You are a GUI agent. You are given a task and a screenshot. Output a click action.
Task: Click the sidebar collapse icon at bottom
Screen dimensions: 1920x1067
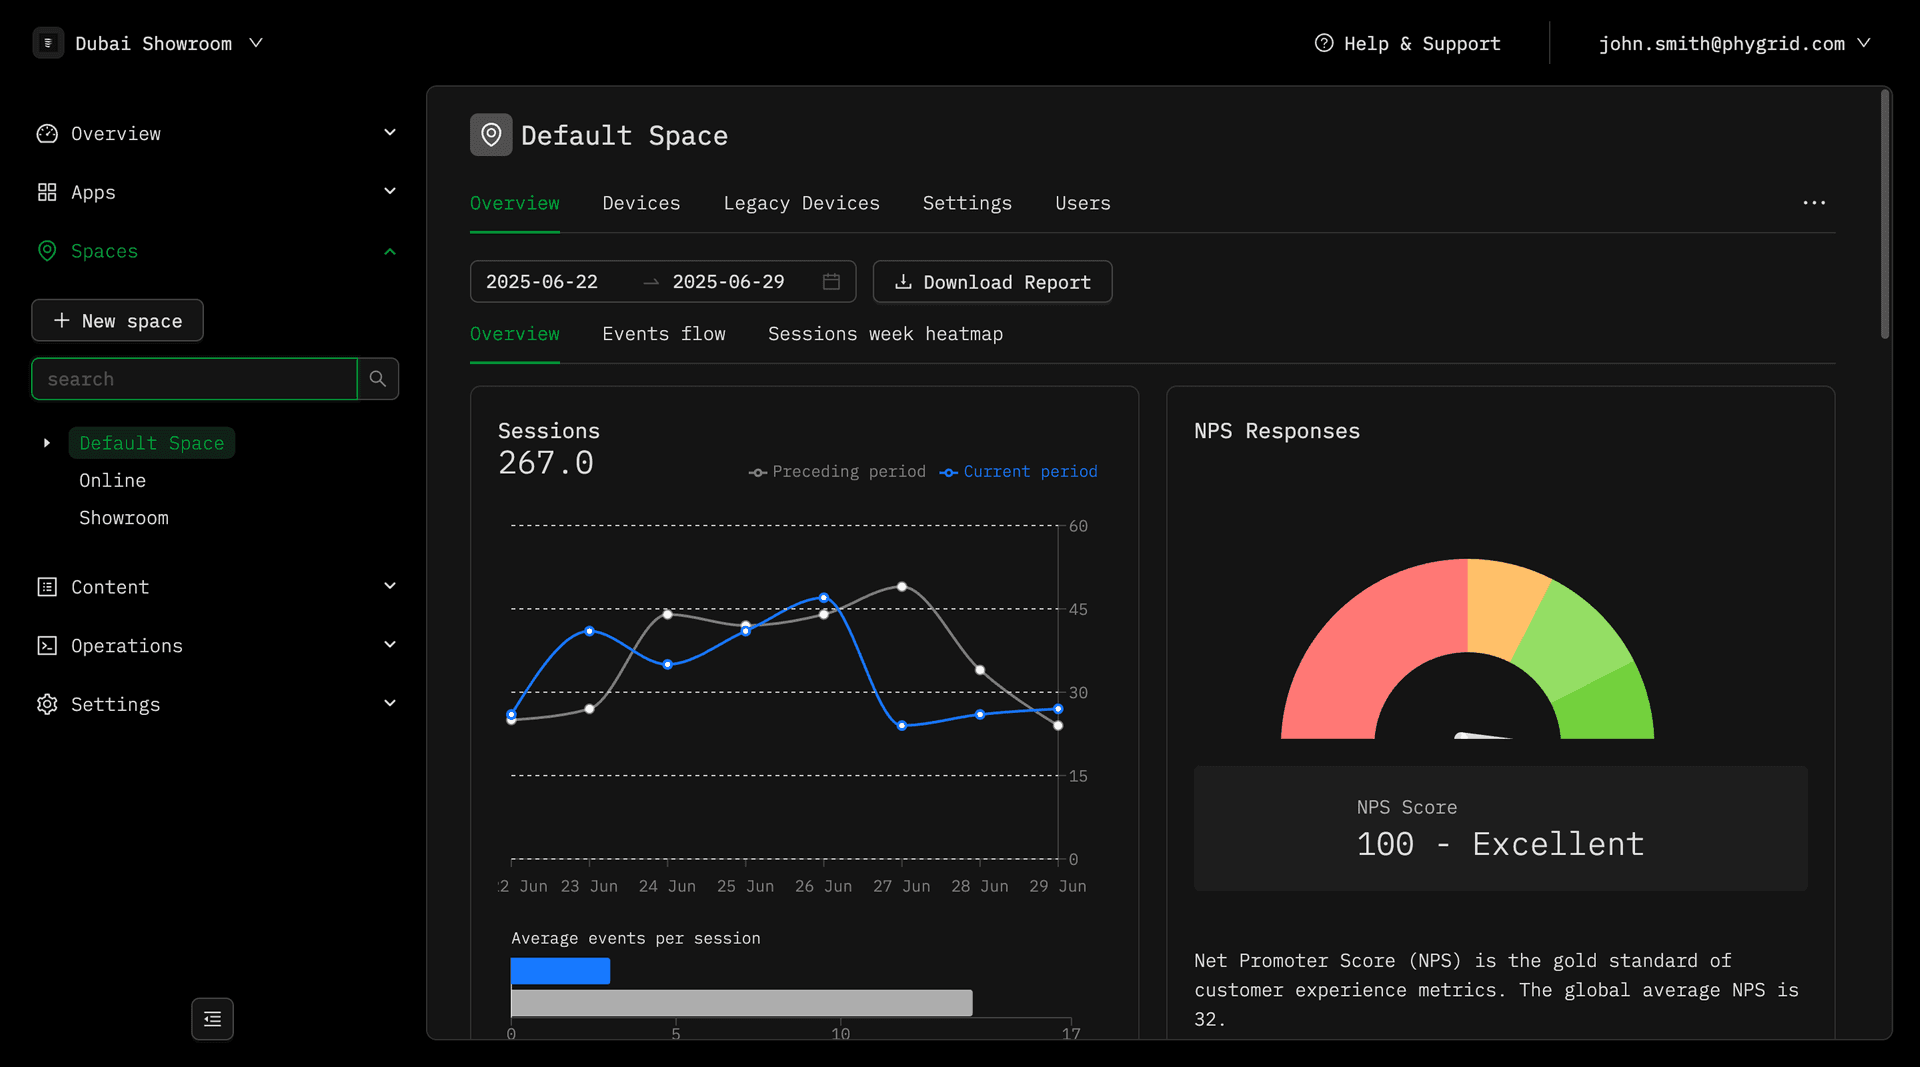pos(212,1019)
